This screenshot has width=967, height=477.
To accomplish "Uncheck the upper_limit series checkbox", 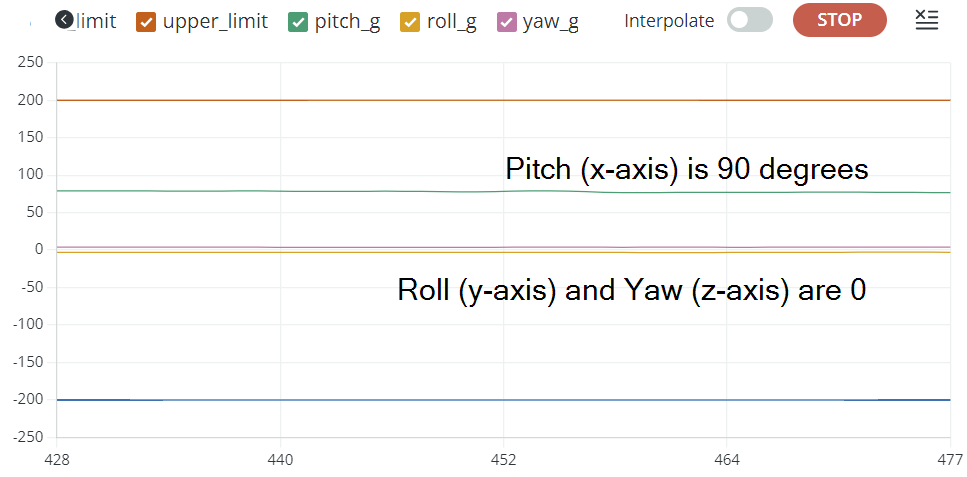I will 147,22.
